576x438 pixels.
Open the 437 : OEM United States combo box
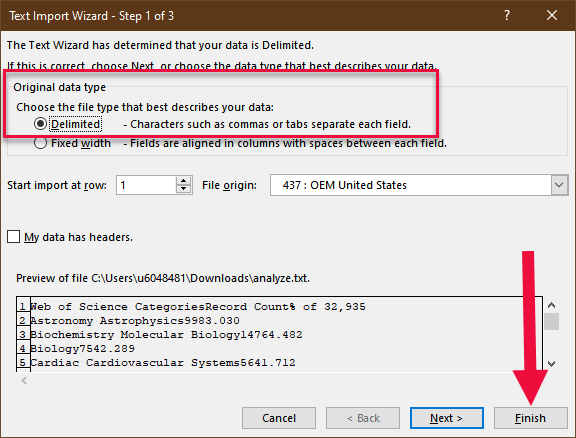[419, 185]
